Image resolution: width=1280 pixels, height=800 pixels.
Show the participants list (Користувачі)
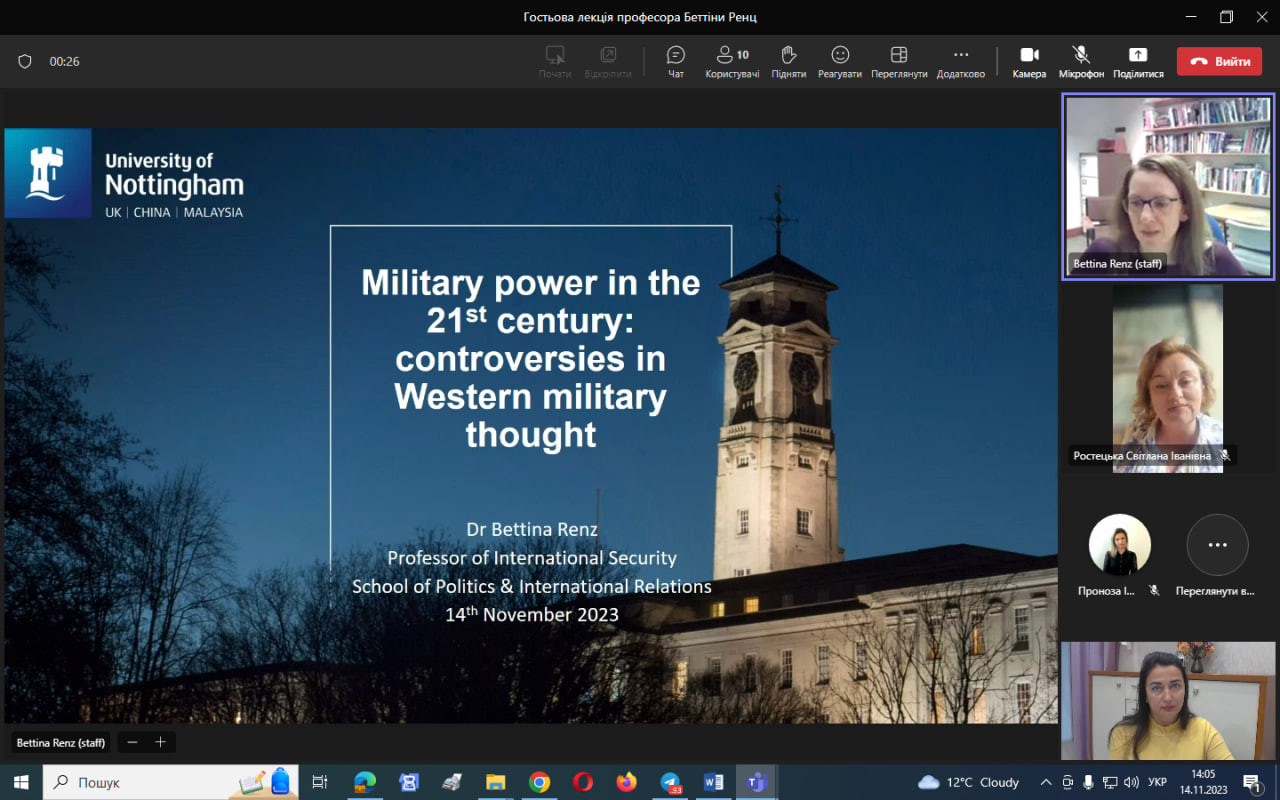click(732, 61)
